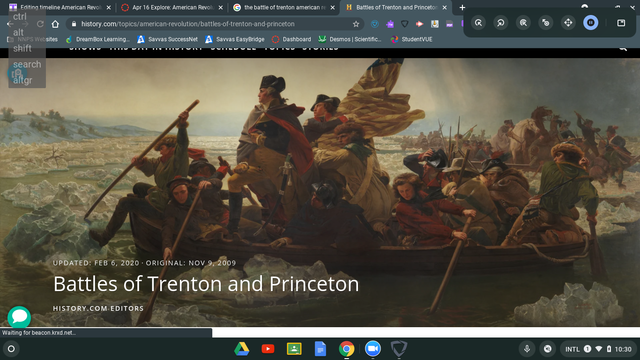Close the Battles of Trenton and Princeton tab
The width and height of the screenshot is (640, 360).
point(444,7)
